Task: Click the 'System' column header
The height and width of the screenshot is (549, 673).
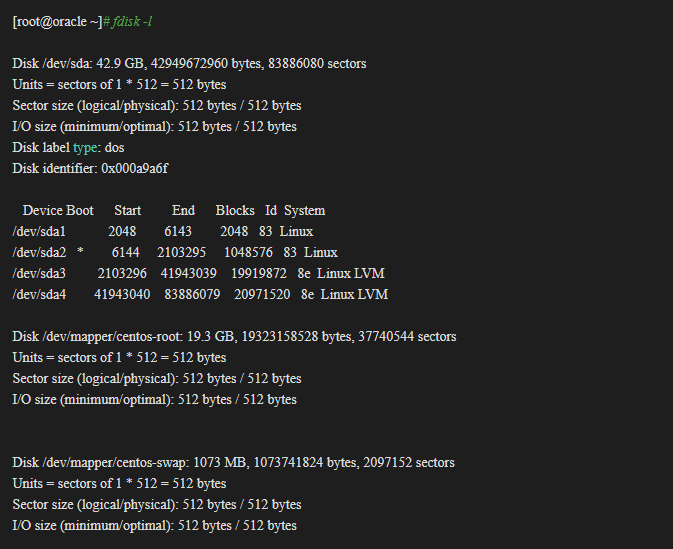Action: [304, 210]
